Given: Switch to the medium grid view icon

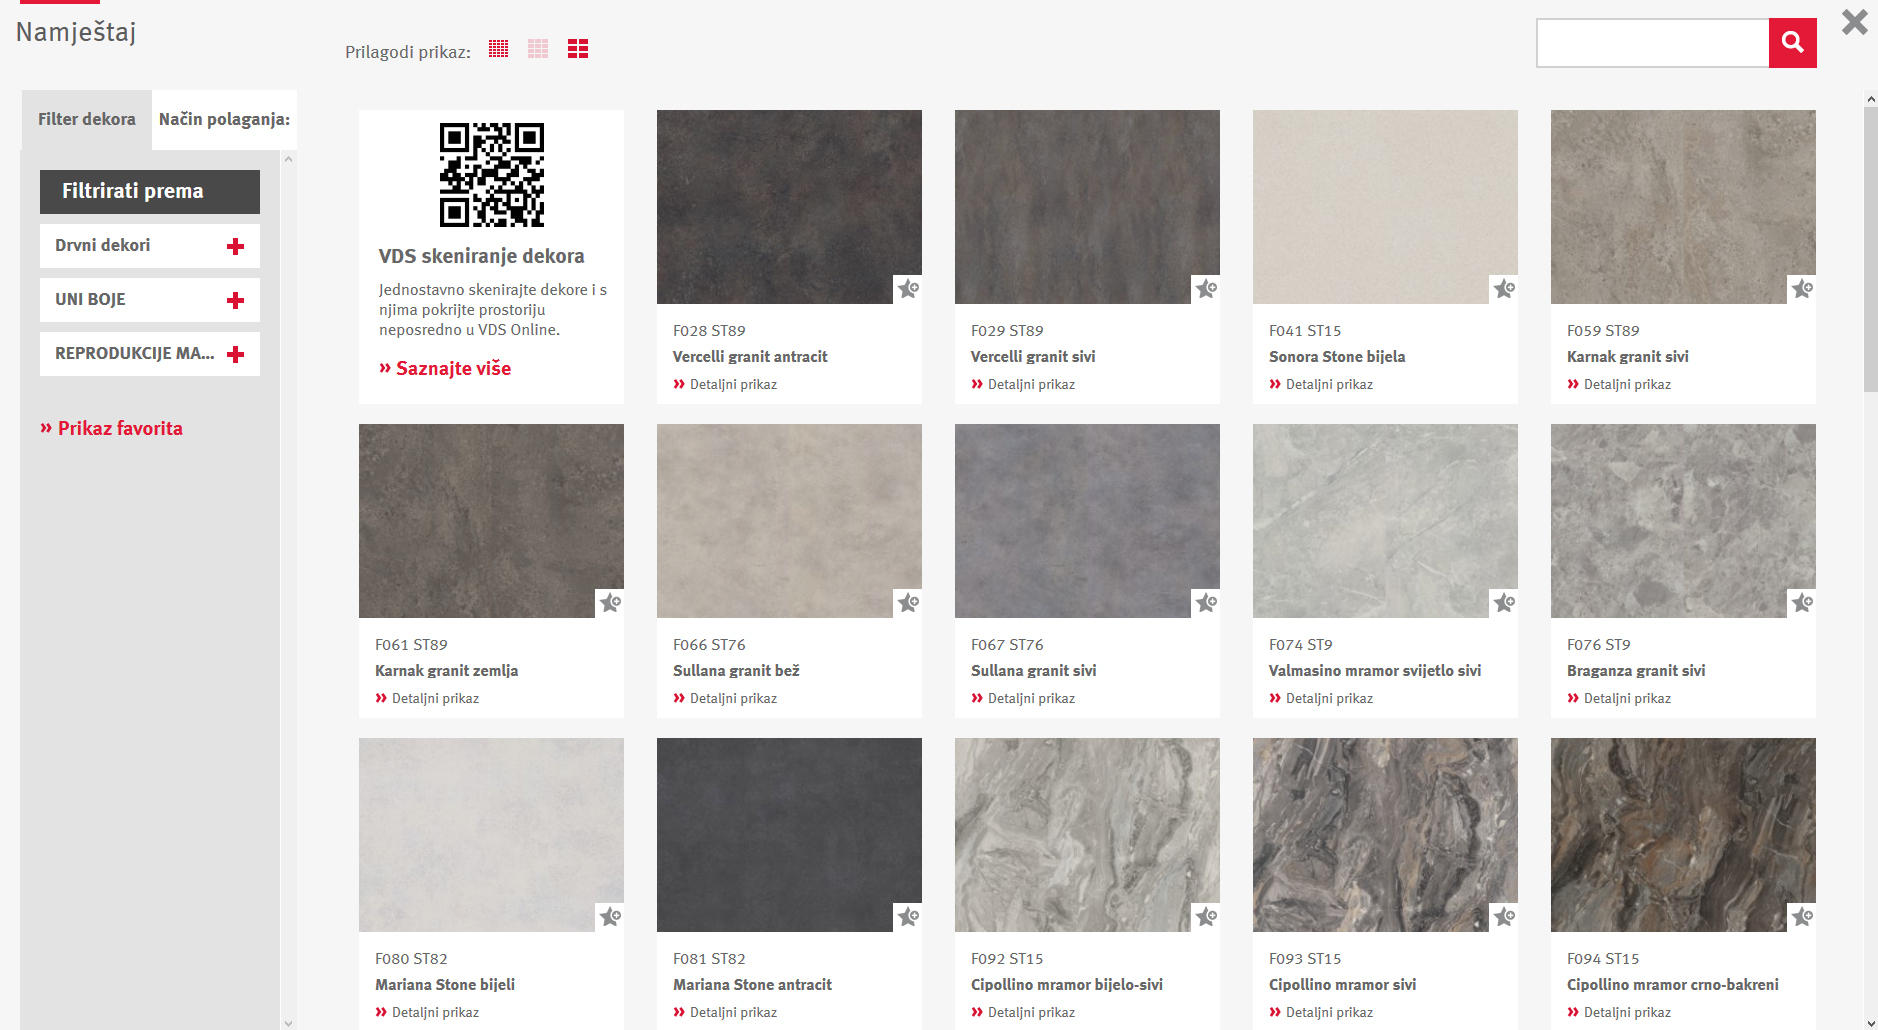Looking at the screenshot, I should click(538, 48).
